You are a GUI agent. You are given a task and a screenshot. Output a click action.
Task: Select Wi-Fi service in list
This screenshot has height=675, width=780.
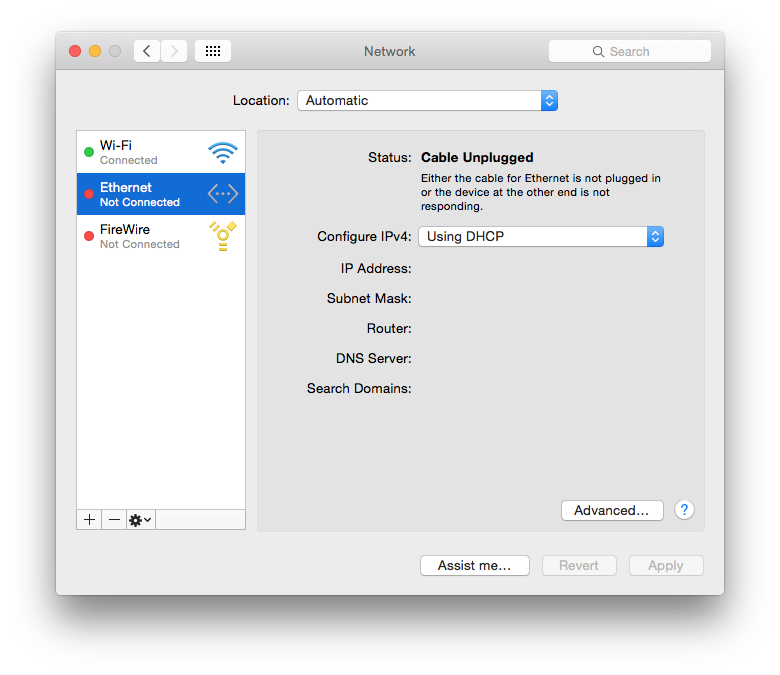pos(161,152)
